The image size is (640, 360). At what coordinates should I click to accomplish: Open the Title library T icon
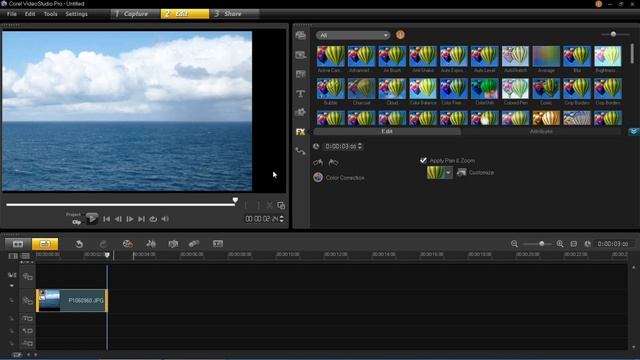[300, 93]
